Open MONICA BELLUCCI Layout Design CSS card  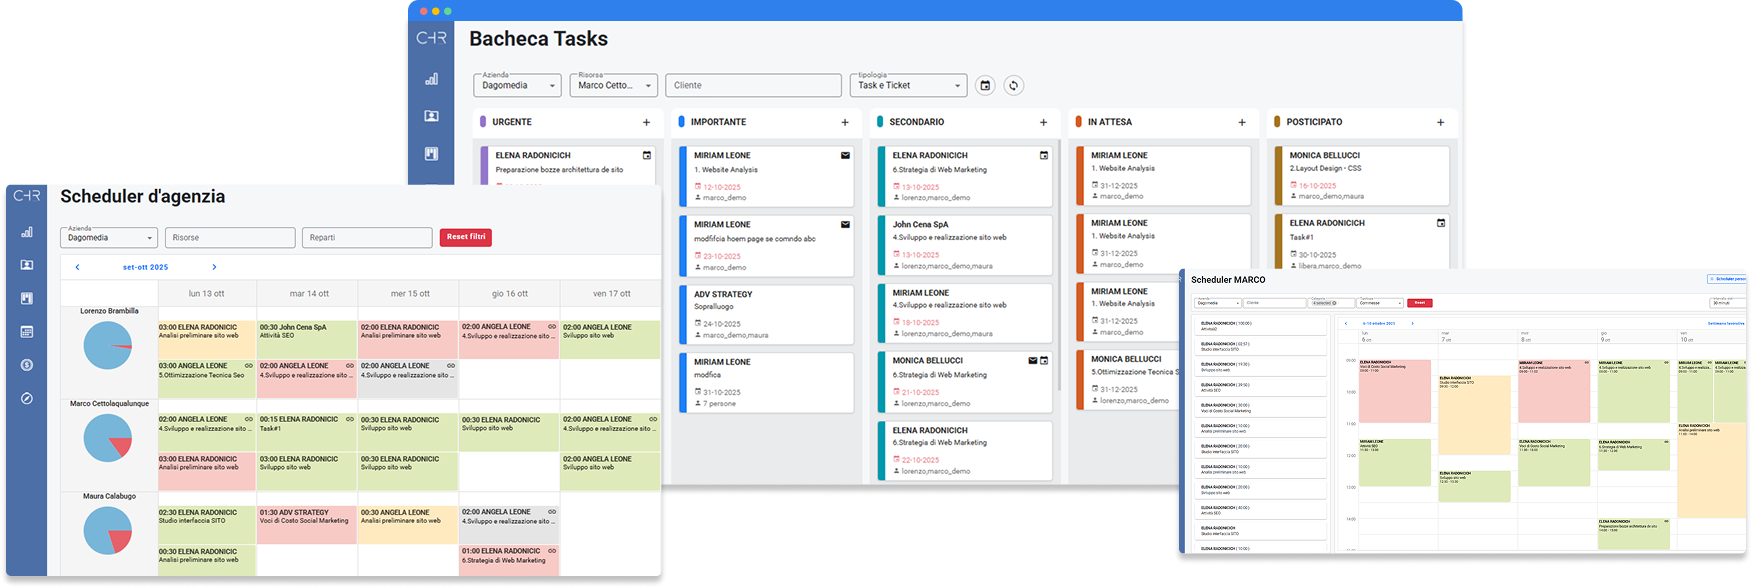coord(1362,175)
